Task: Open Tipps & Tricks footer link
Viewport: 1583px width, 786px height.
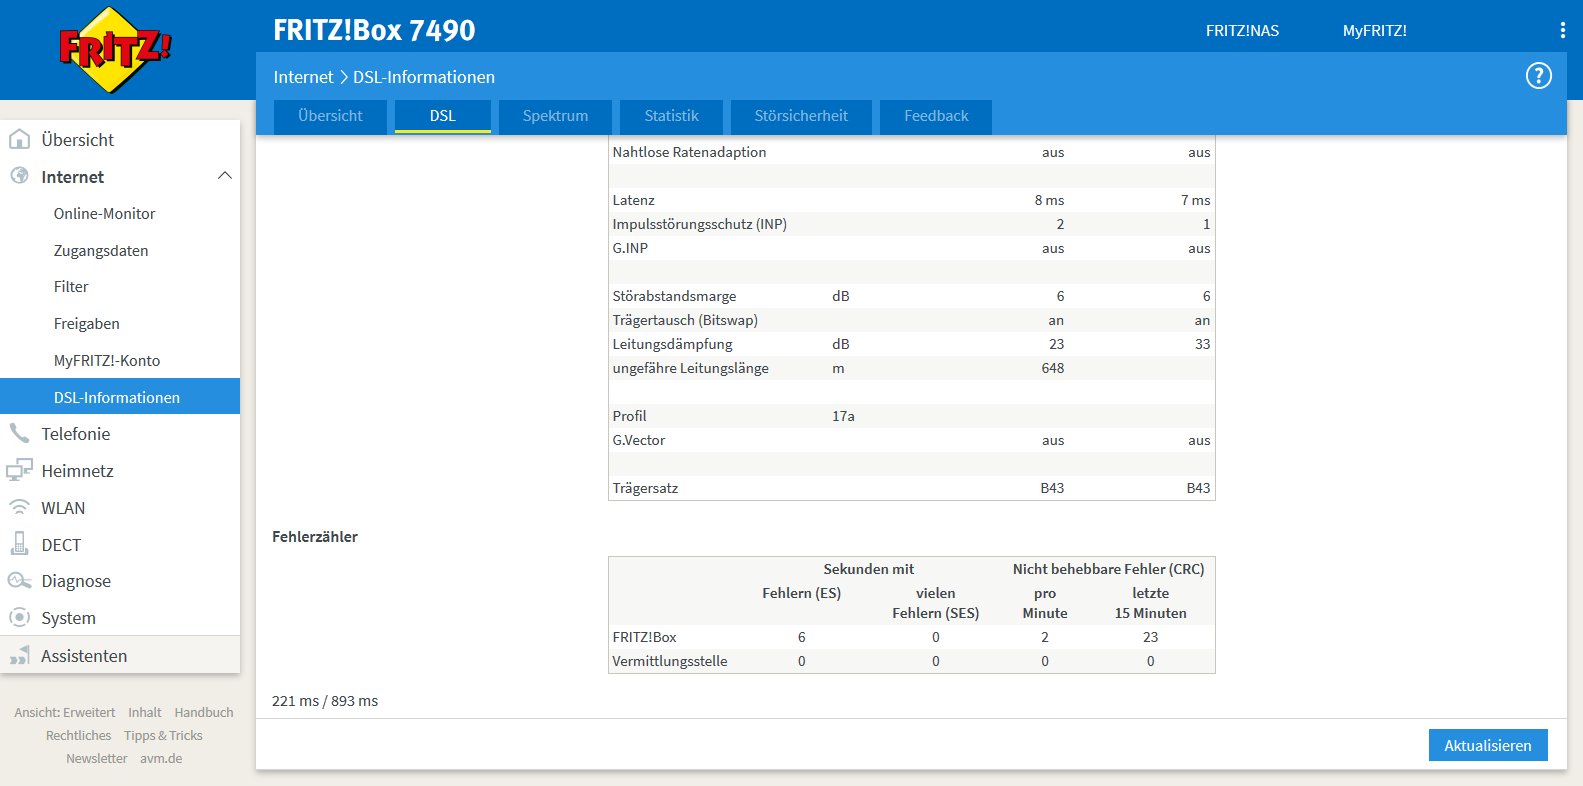Action: tap(163, 736)
